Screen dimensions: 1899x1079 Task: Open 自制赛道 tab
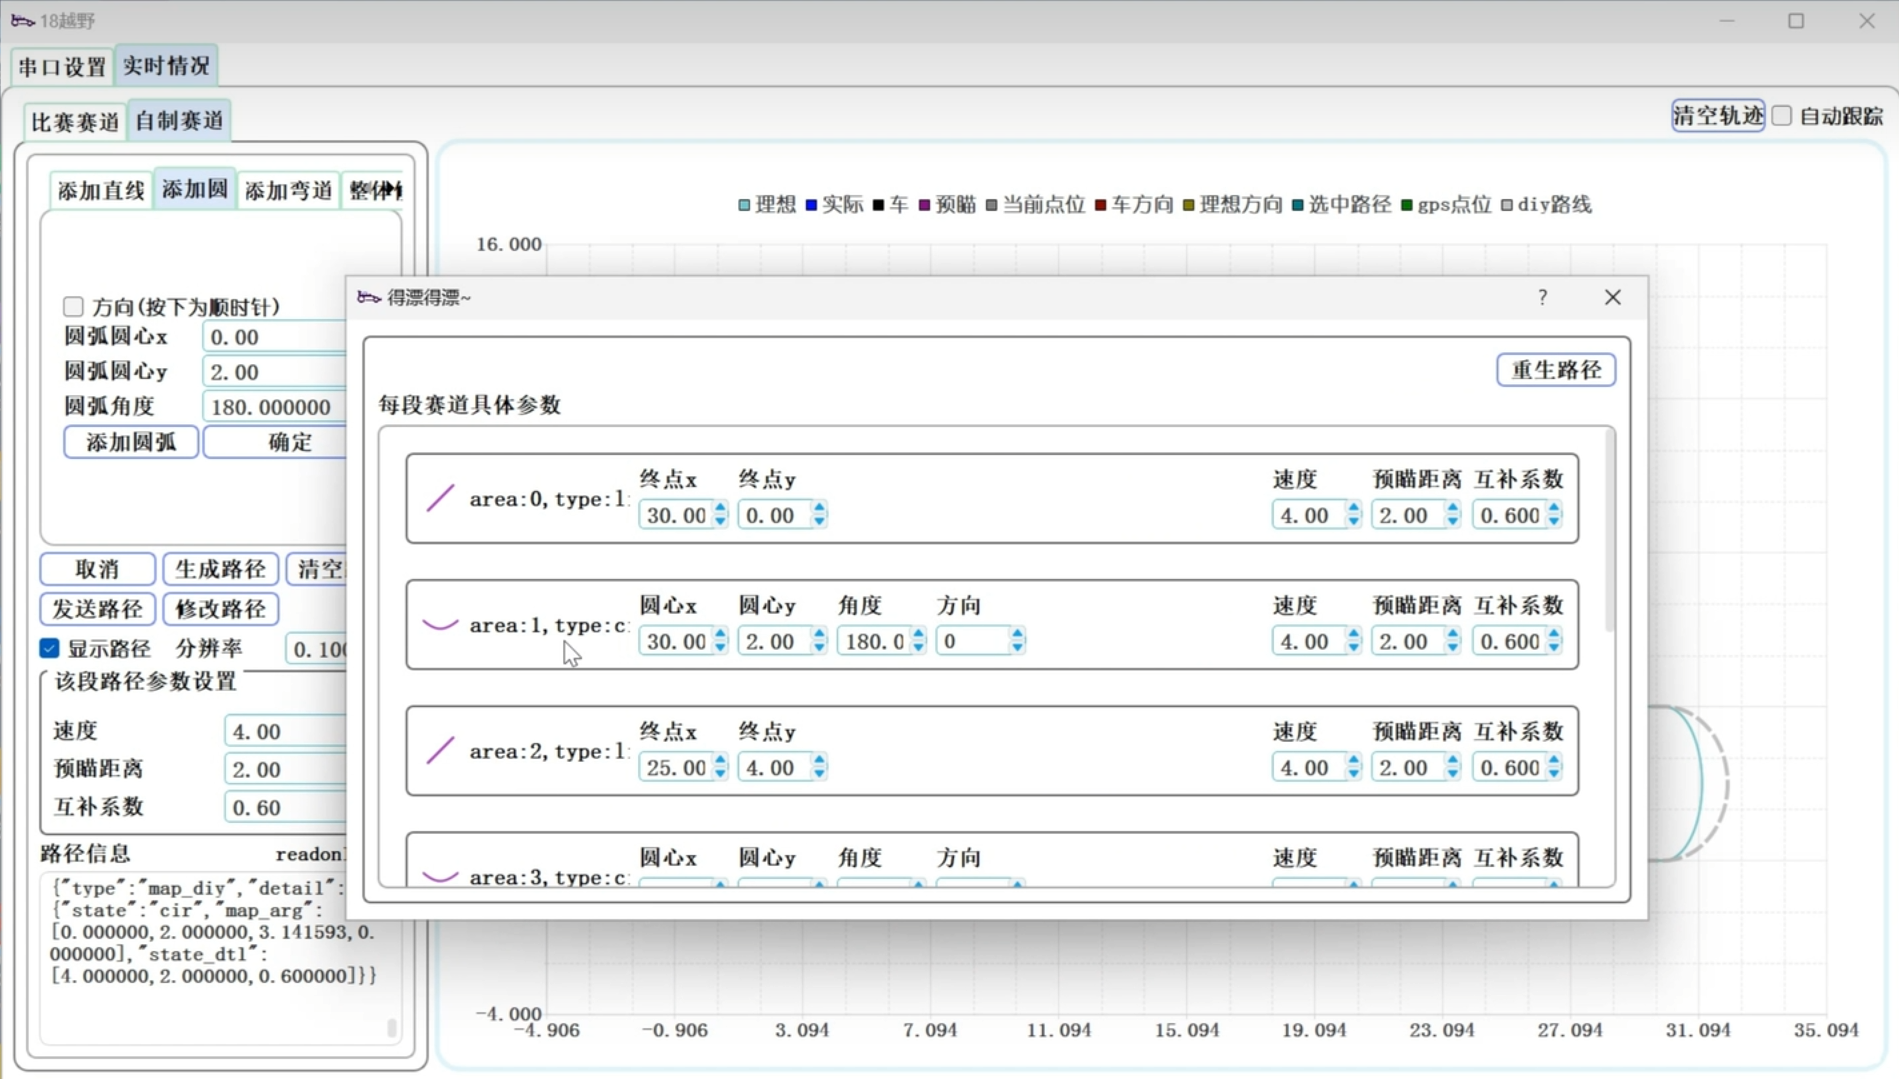pos(179,121)
